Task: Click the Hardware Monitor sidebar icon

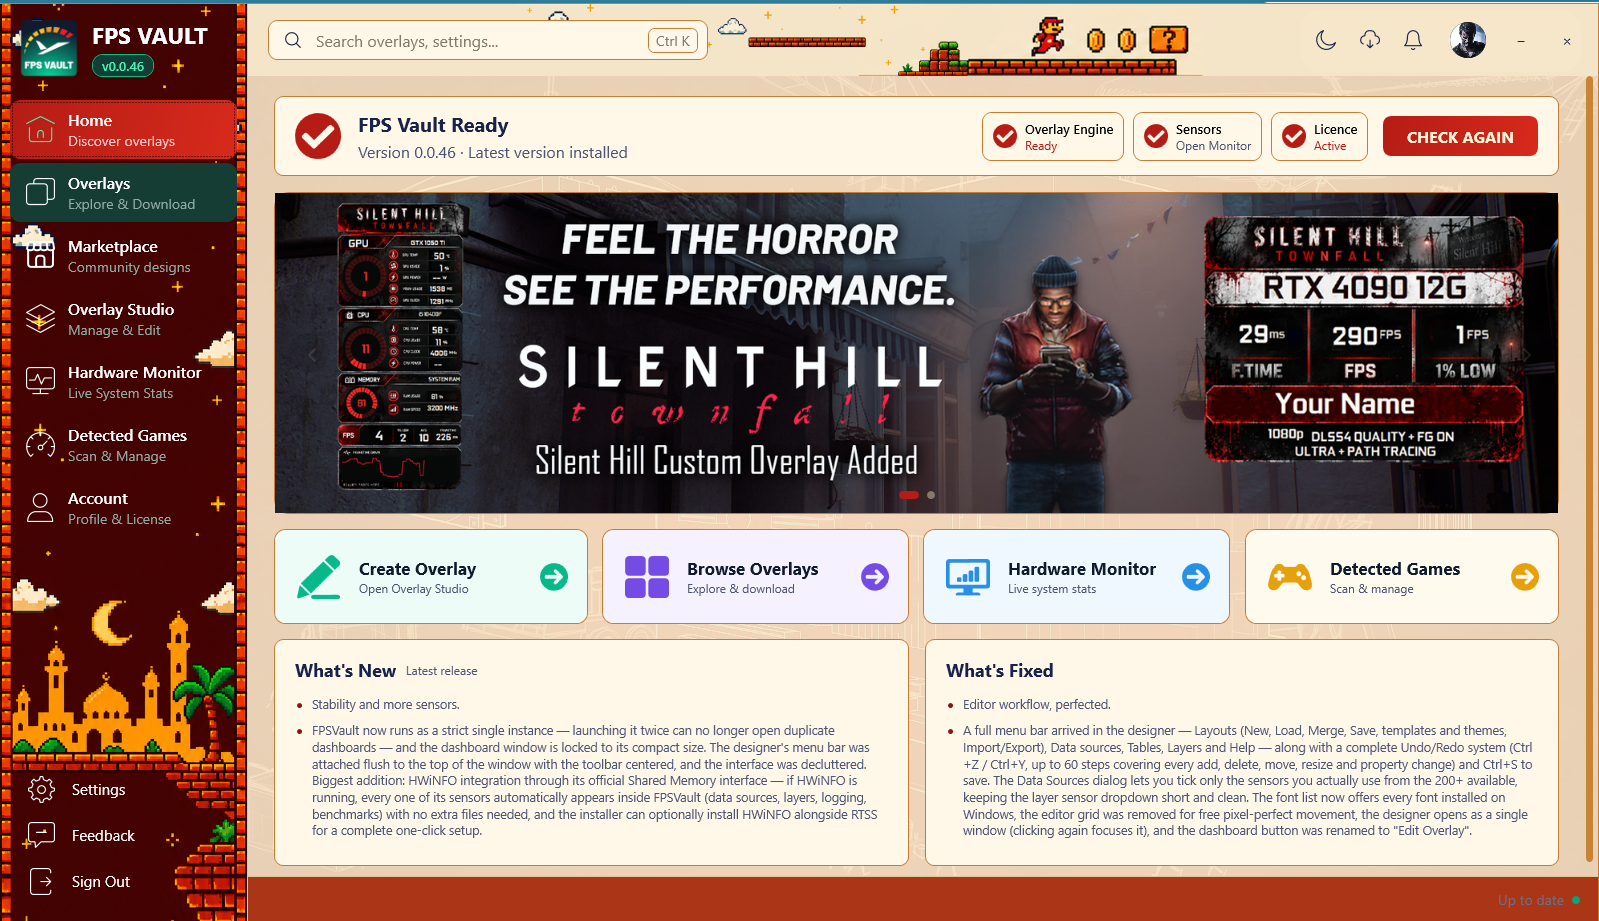Action: pos(40,382)
